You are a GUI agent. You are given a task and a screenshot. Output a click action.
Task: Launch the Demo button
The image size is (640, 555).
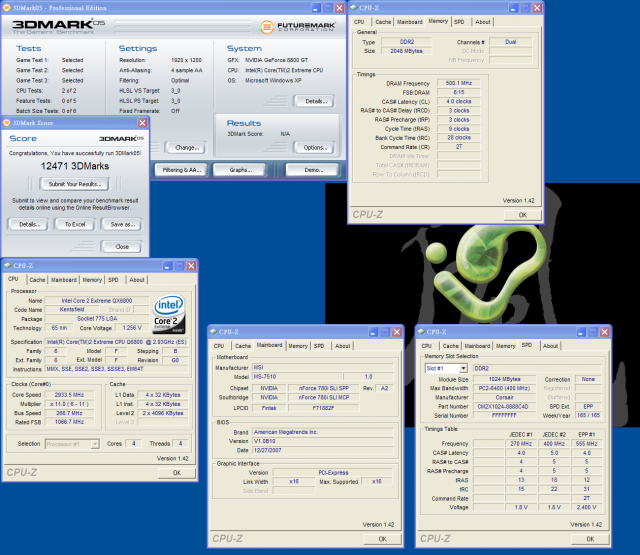pos(313,170)
